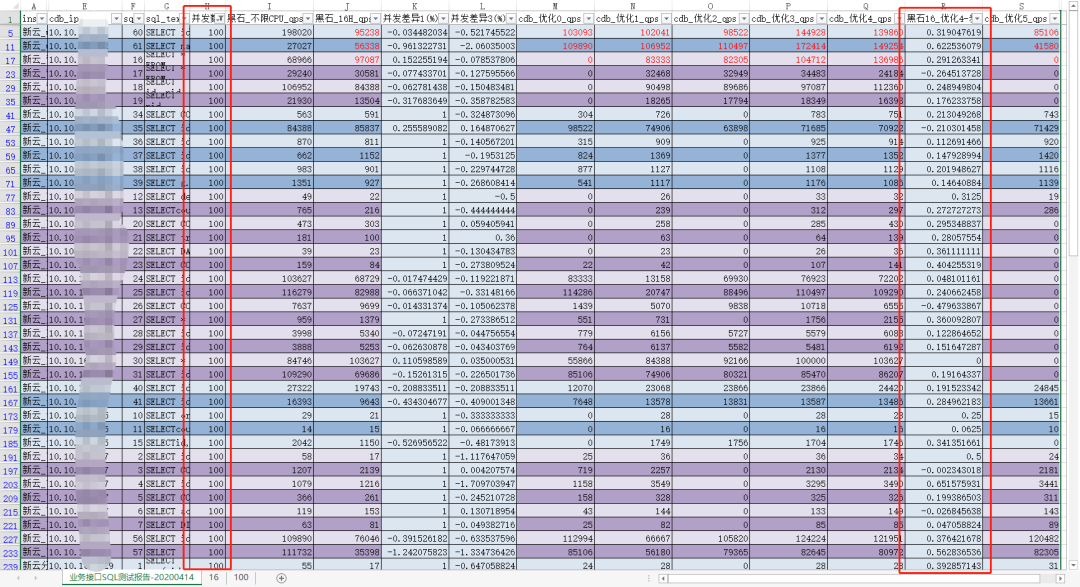The height and width of the screenshot is (587, 1080).
Task: Click cell value 0.562836536
Action: pos(944,553)
